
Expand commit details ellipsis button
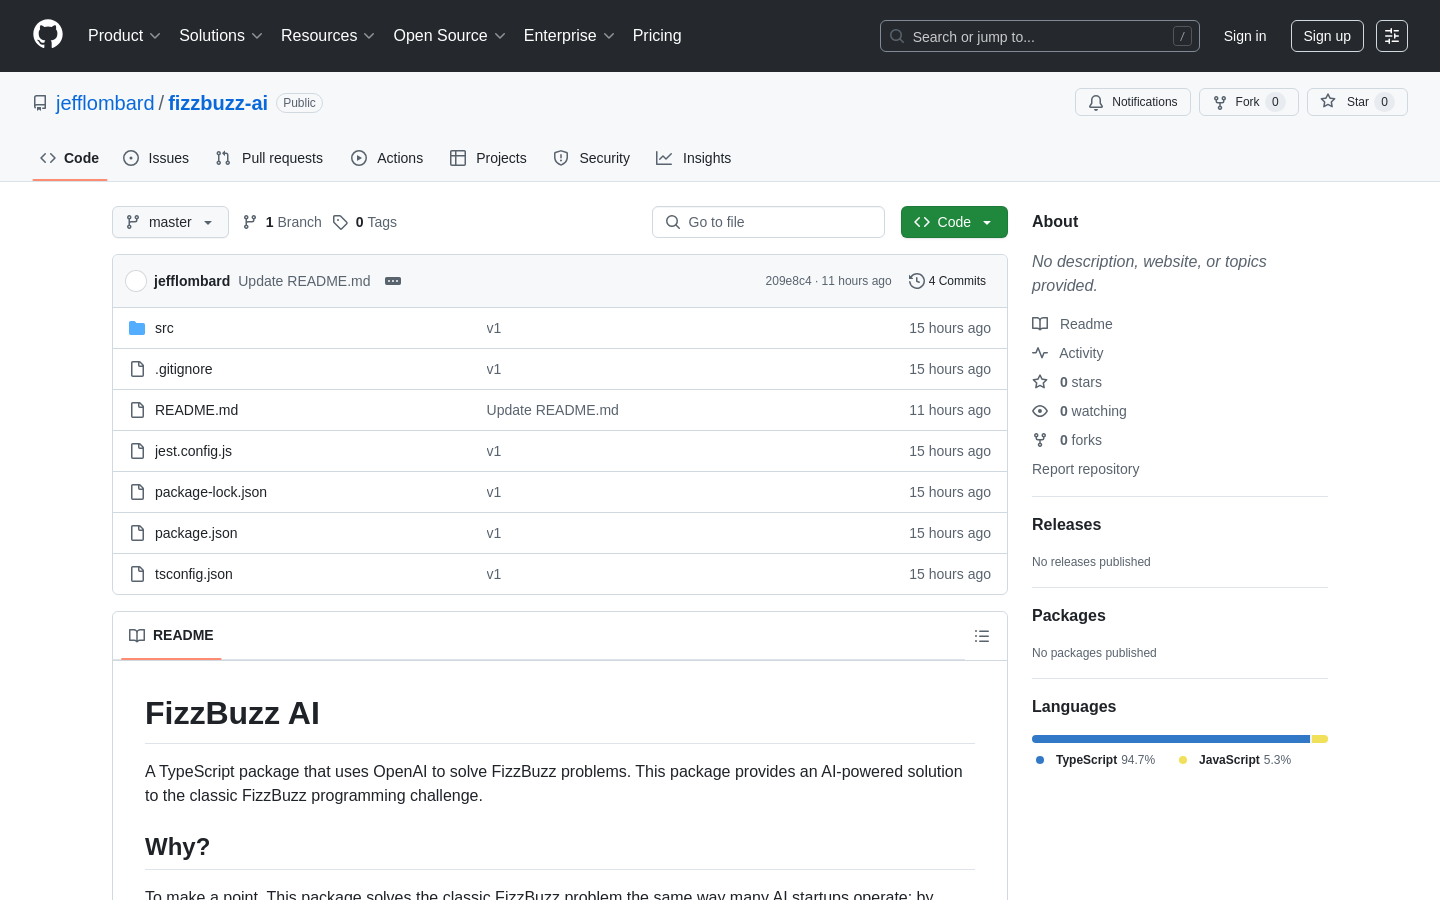[x=393, y=281]
